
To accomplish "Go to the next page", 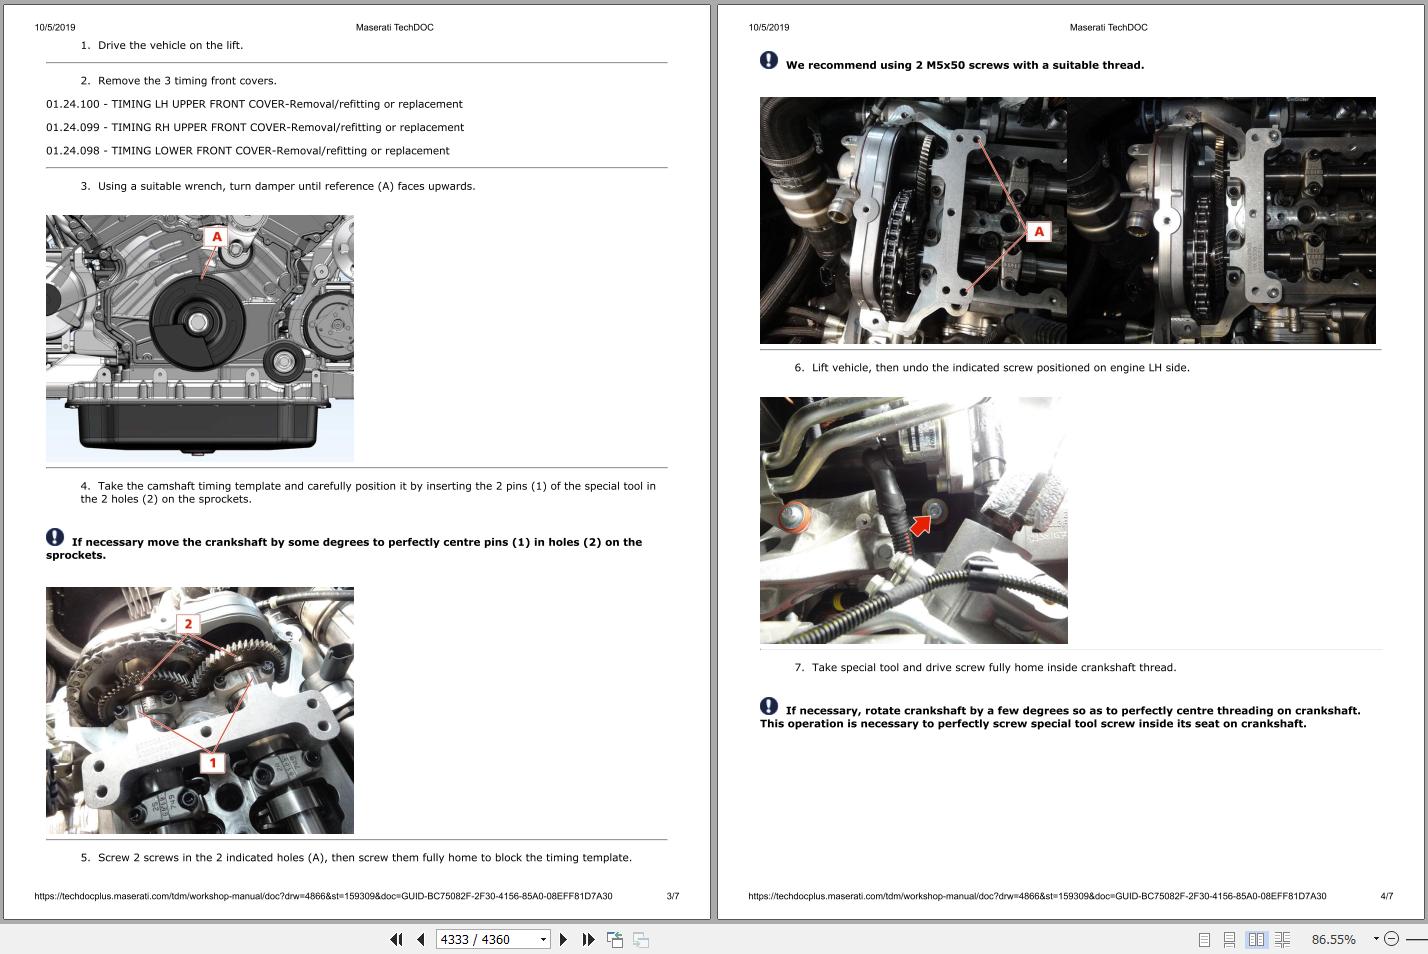I will (x=563, y=939).
